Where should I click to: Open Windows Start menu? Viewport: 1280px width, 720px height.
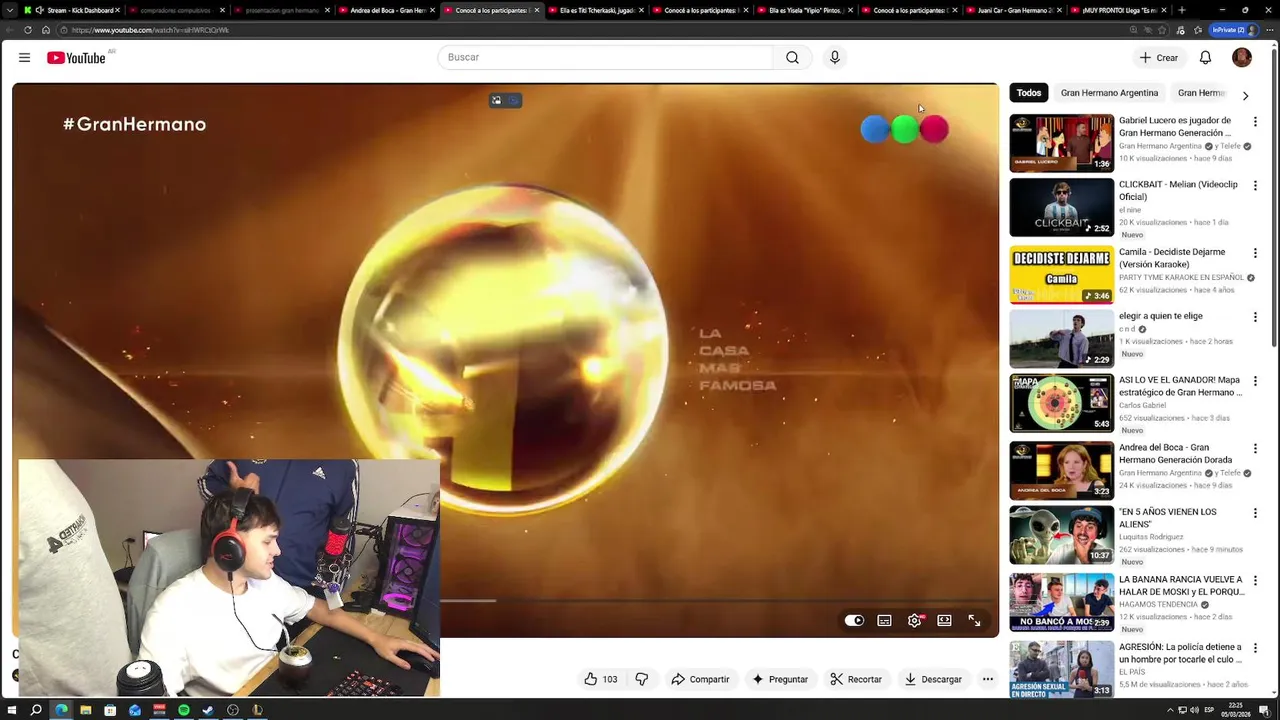pos(11,710)
